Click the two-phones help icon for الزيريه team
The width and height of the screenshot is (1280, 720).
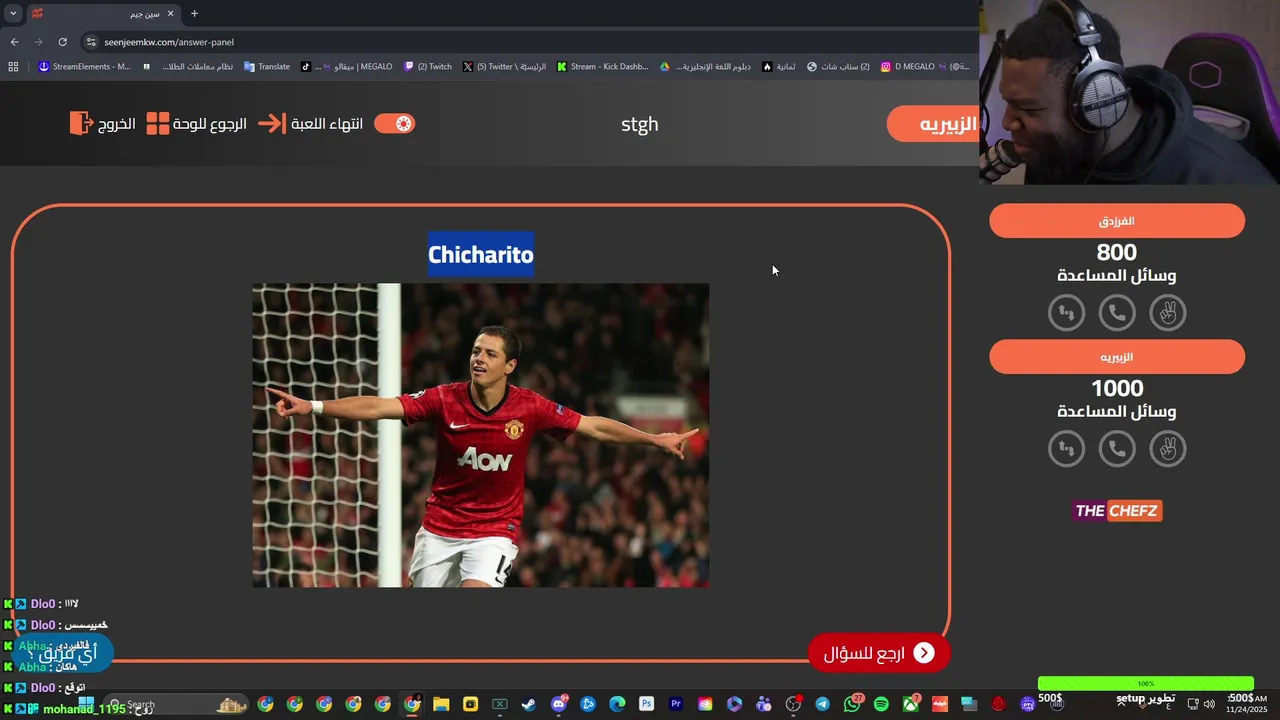[1067, 449]
